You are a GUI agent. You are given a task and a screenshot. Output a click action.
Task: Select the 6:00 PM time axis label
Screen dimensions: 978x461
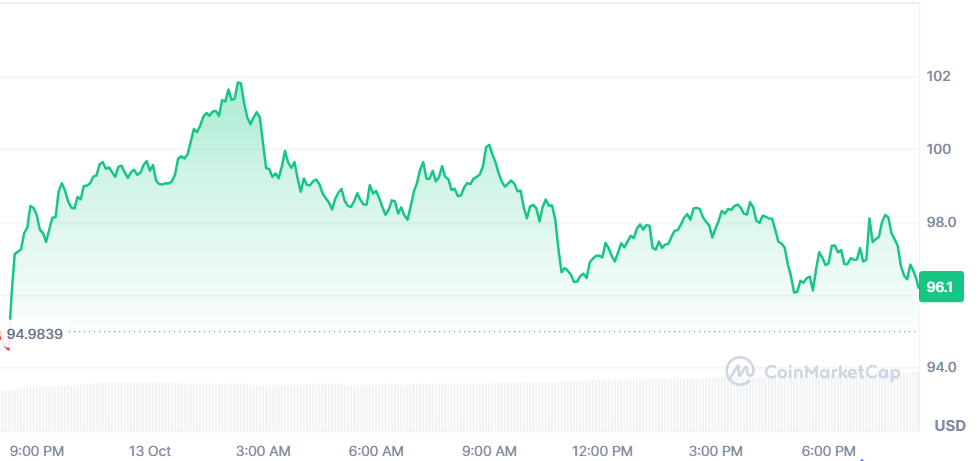[x=829, y=451]
